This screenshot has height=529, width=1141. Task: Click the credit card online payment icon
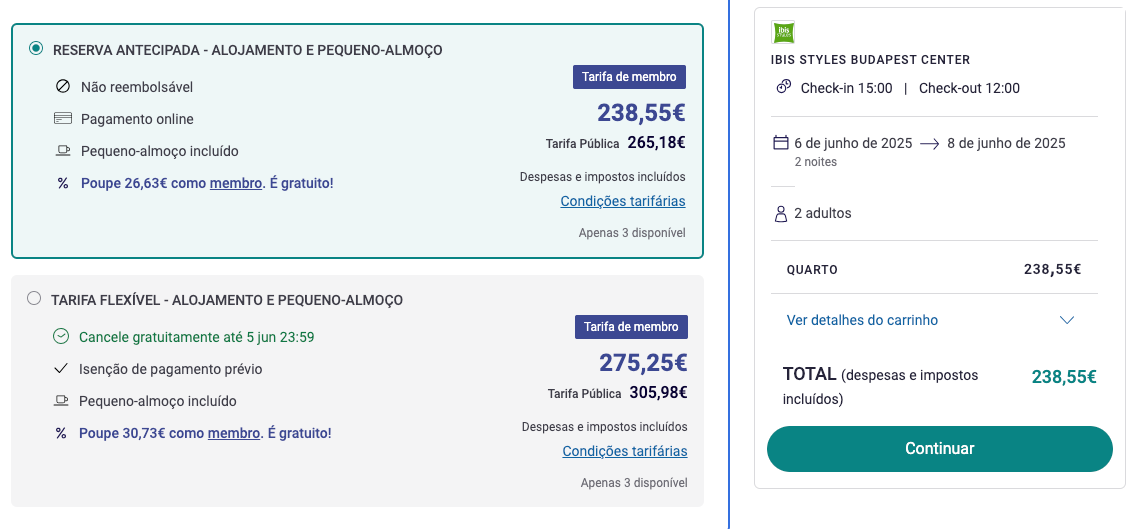point(63,119)
